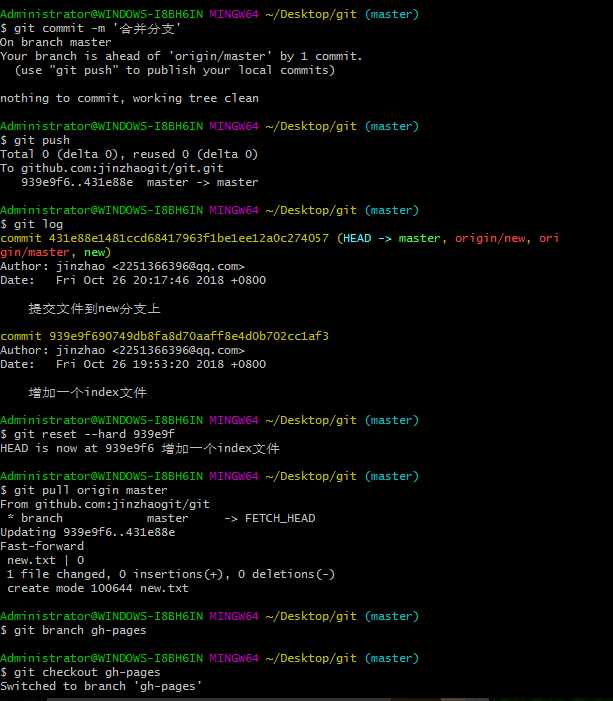The image size is (613, 701).
Task: Select "nothing to commit, working tree clean" line
Action: pyautogui.click(x=129, y=98)
